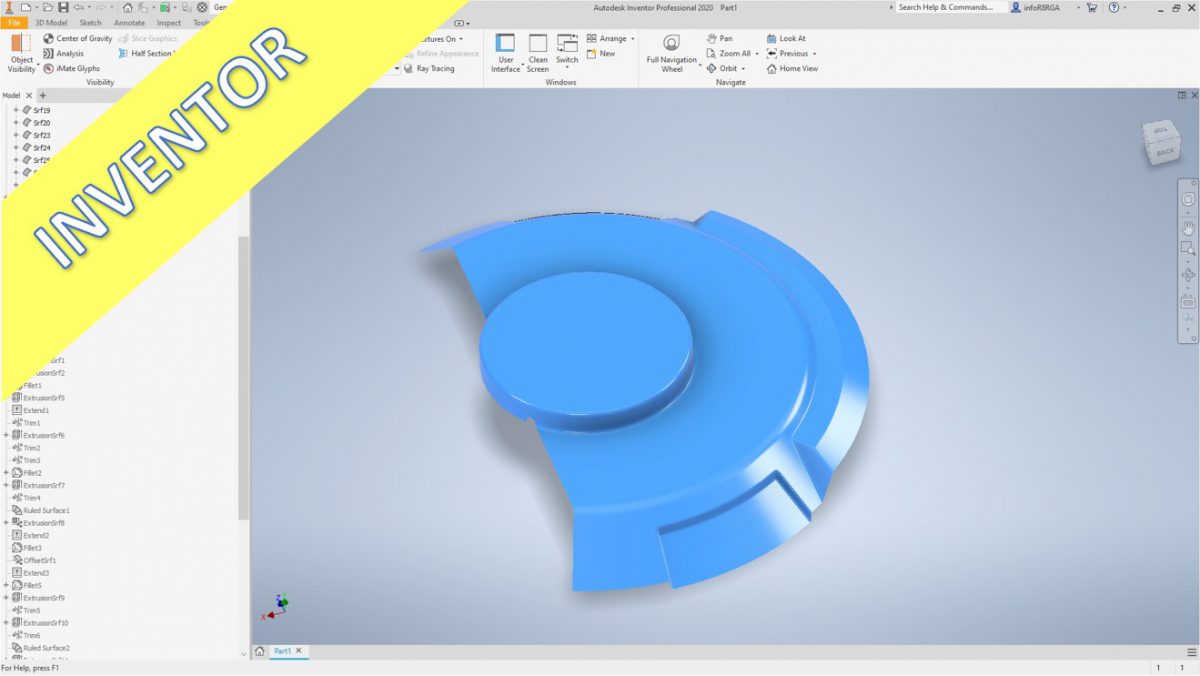Click the zoom icon on the right navigation bar

(x=1188, y=249)
